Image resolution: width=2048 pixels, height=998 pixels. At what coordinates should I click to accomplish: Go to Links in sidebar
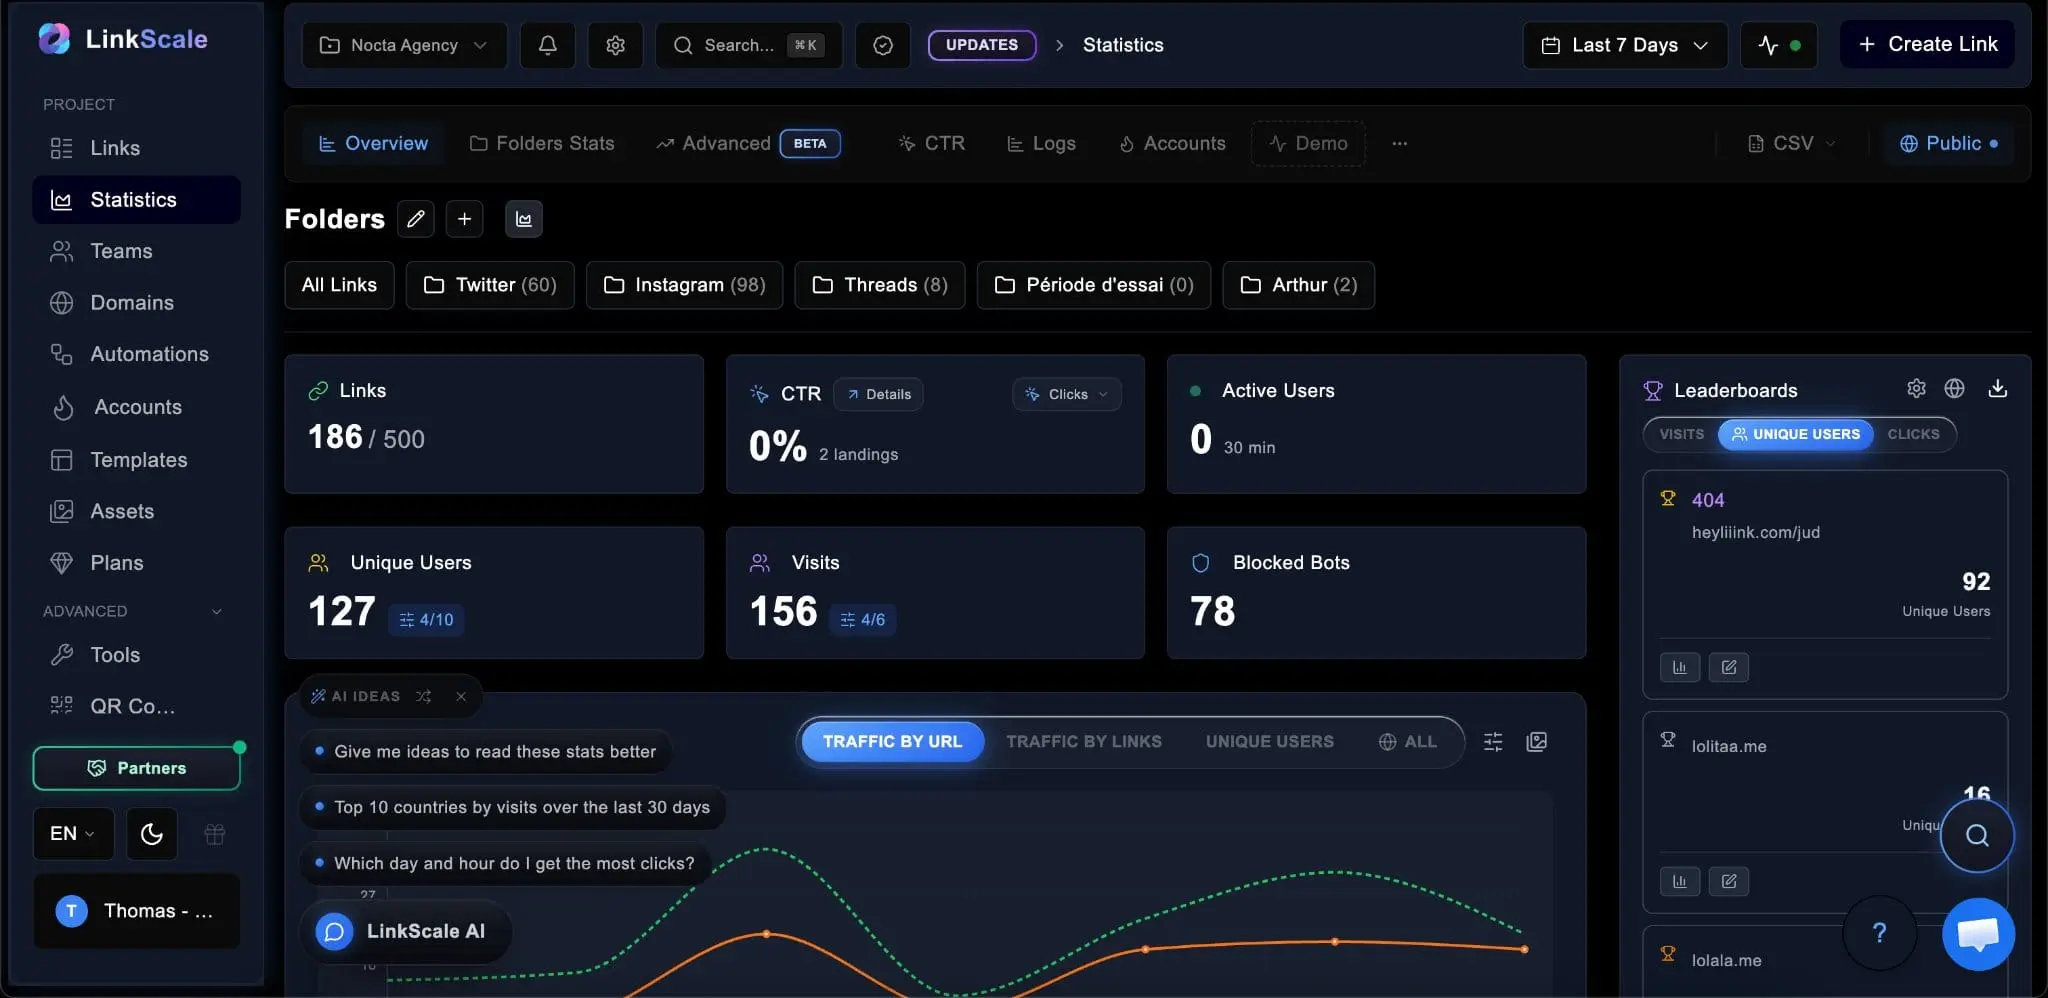(x=137, y=148)
